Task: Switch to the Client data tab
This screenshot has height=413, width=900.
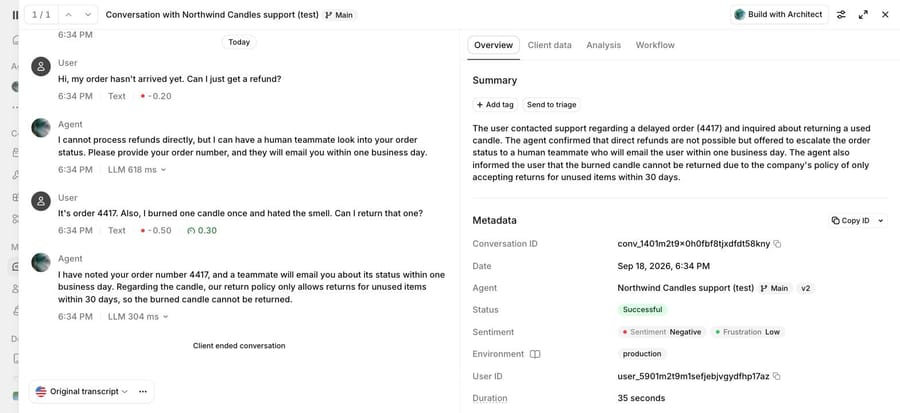Action: pos(549,45)
